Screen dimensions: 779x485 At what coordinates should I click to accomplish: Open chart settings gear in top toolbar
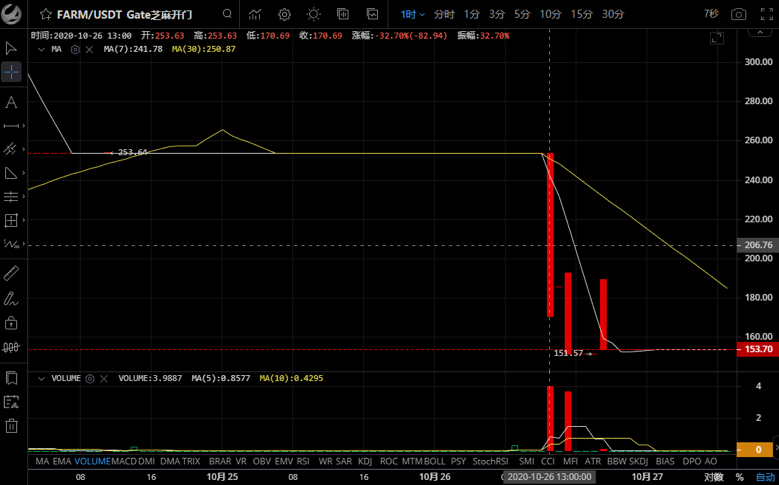click(284, 14)
